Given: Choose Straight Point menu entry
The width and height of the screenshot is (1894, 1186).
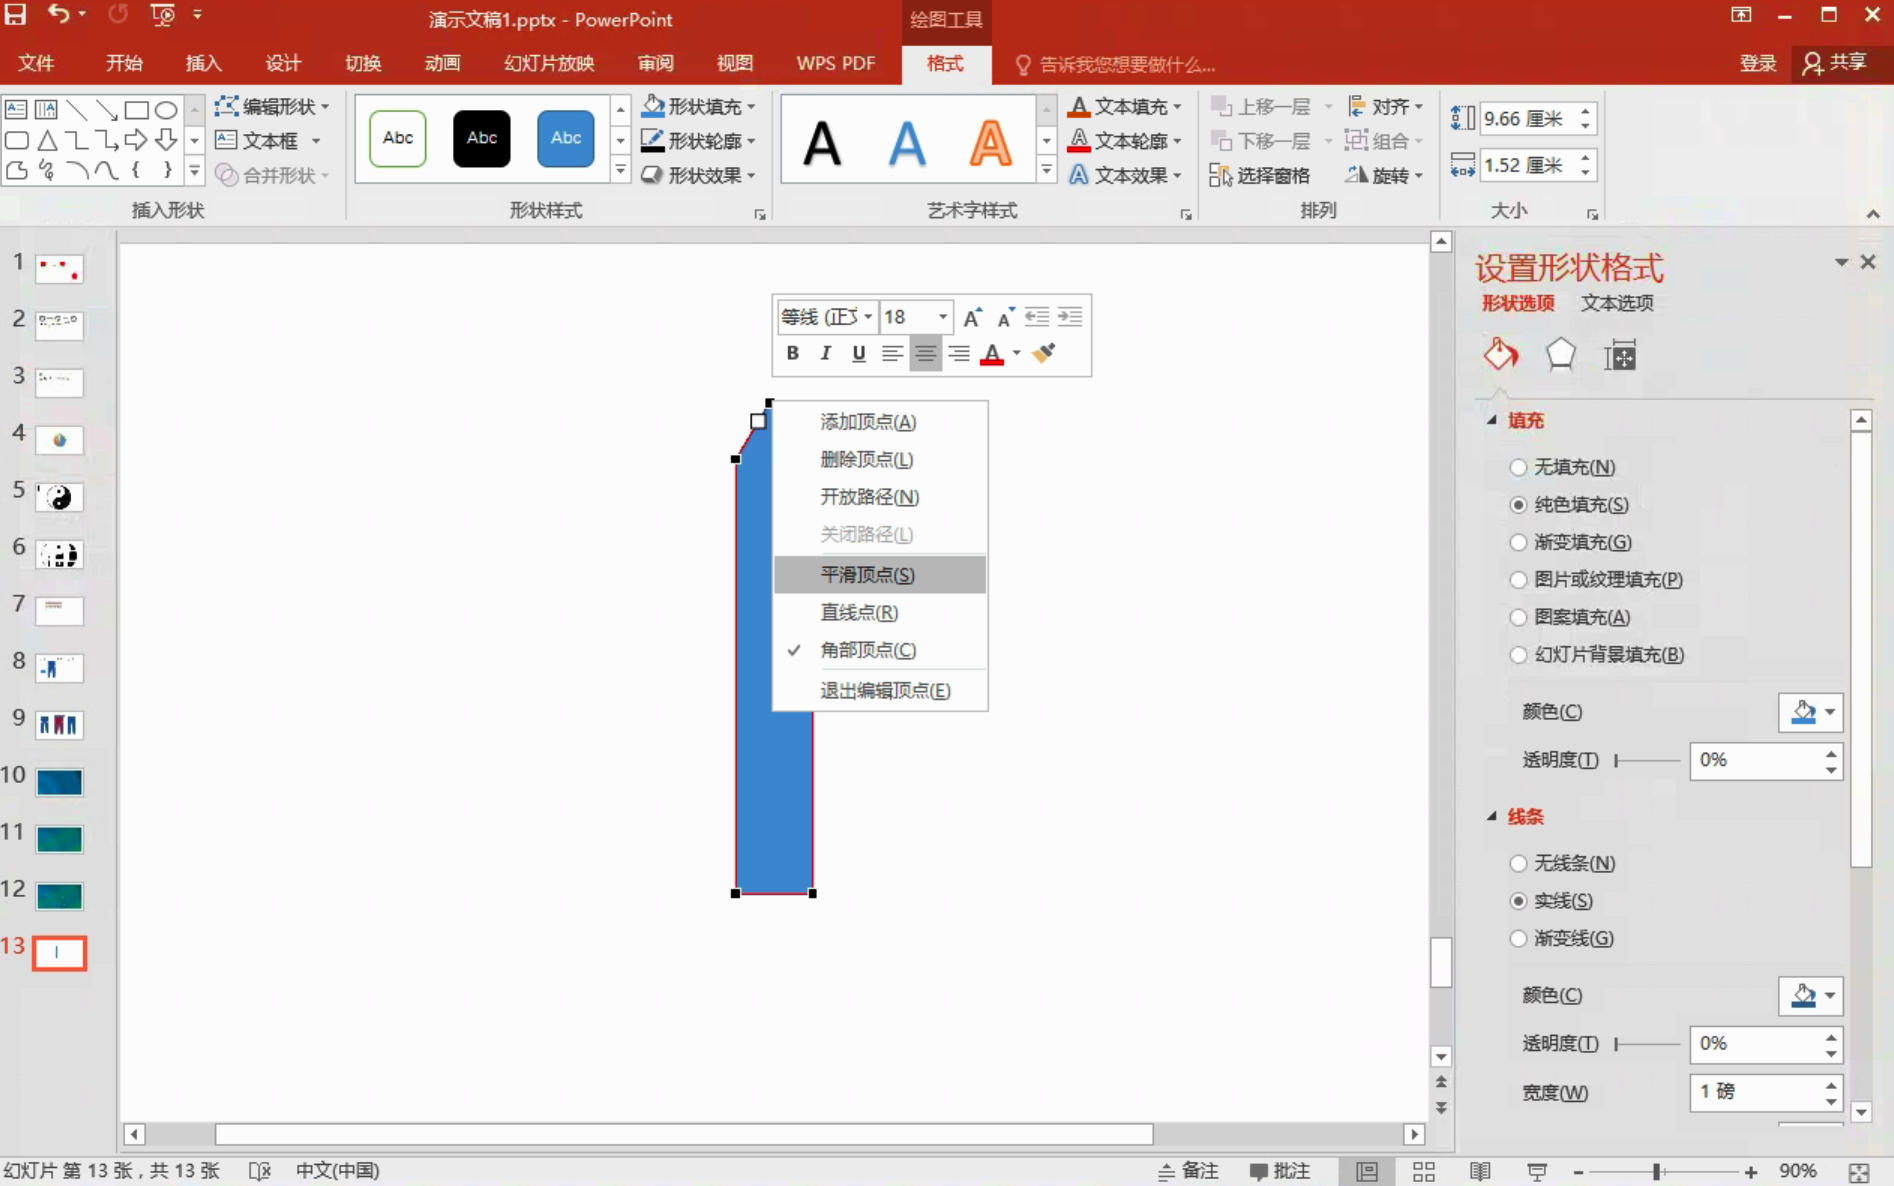Looking at the screenshot, I should coord(880,612).
